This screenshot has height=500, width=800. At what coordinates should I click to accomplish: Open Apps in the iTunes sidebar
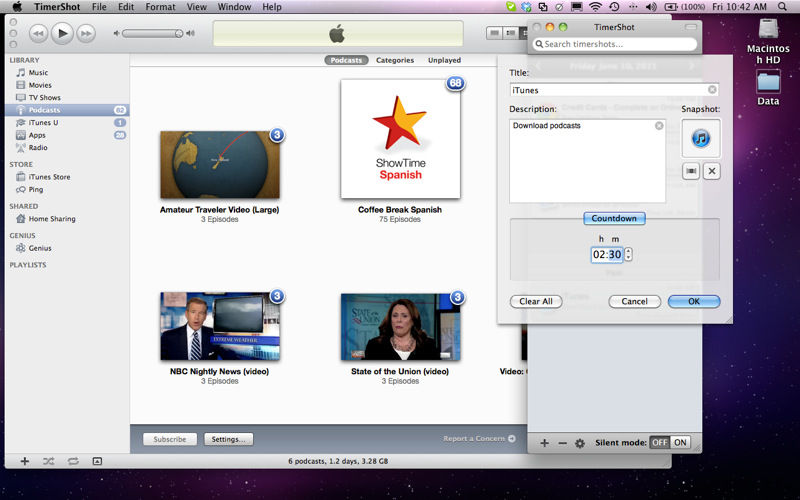37,135
